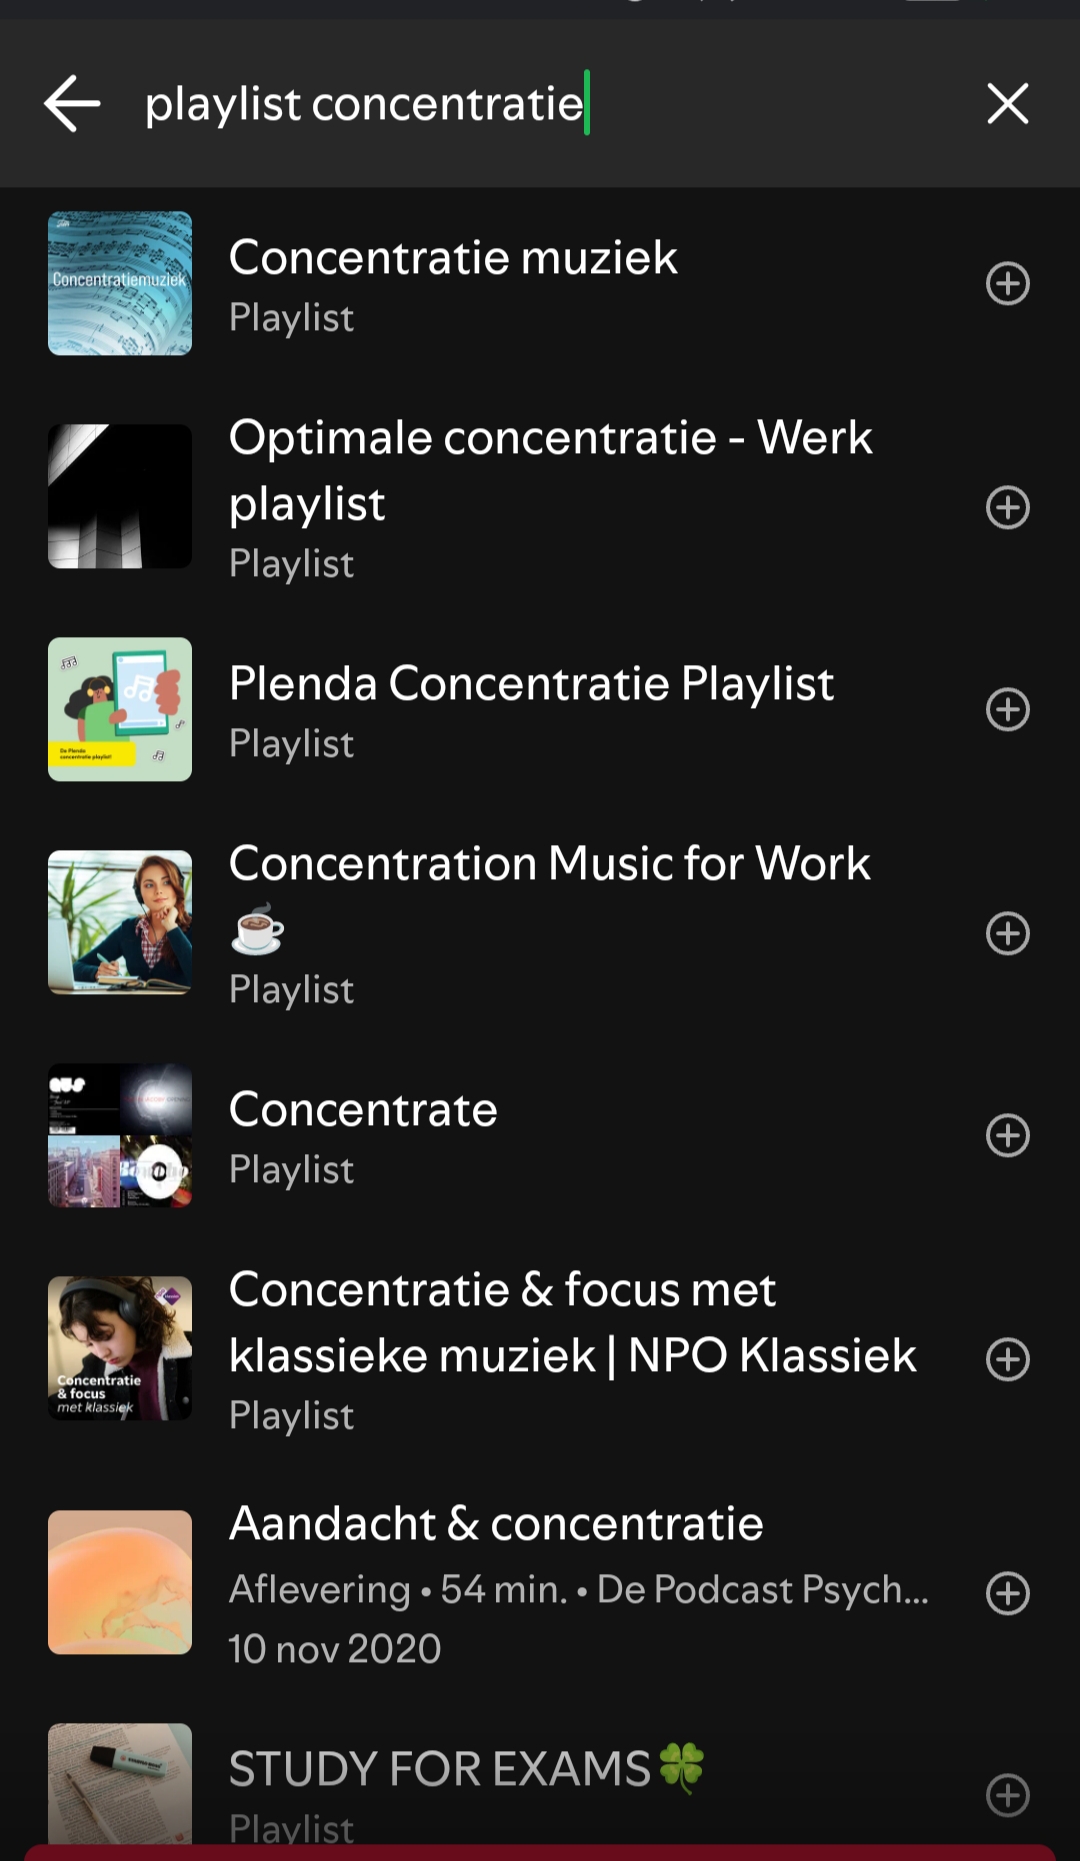Add Plenda Concentratie Playlist to library

1007,710
